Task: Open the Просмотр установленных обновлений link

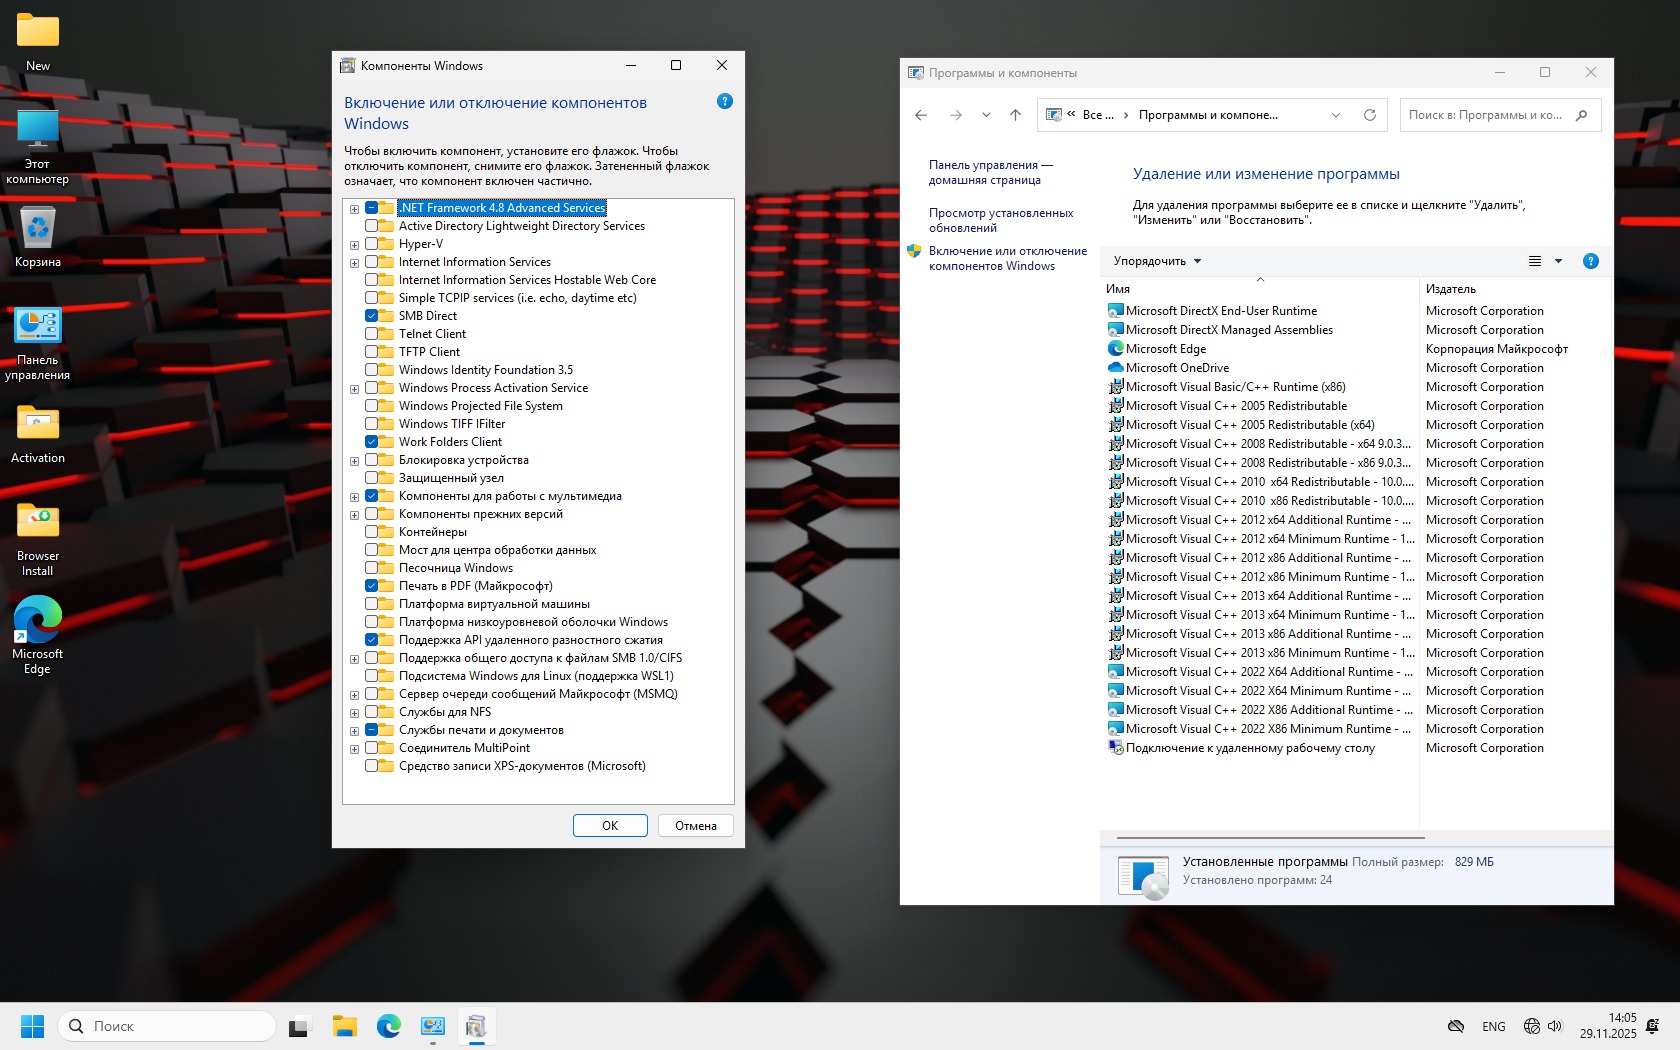Action: [x=1000, y=220]
